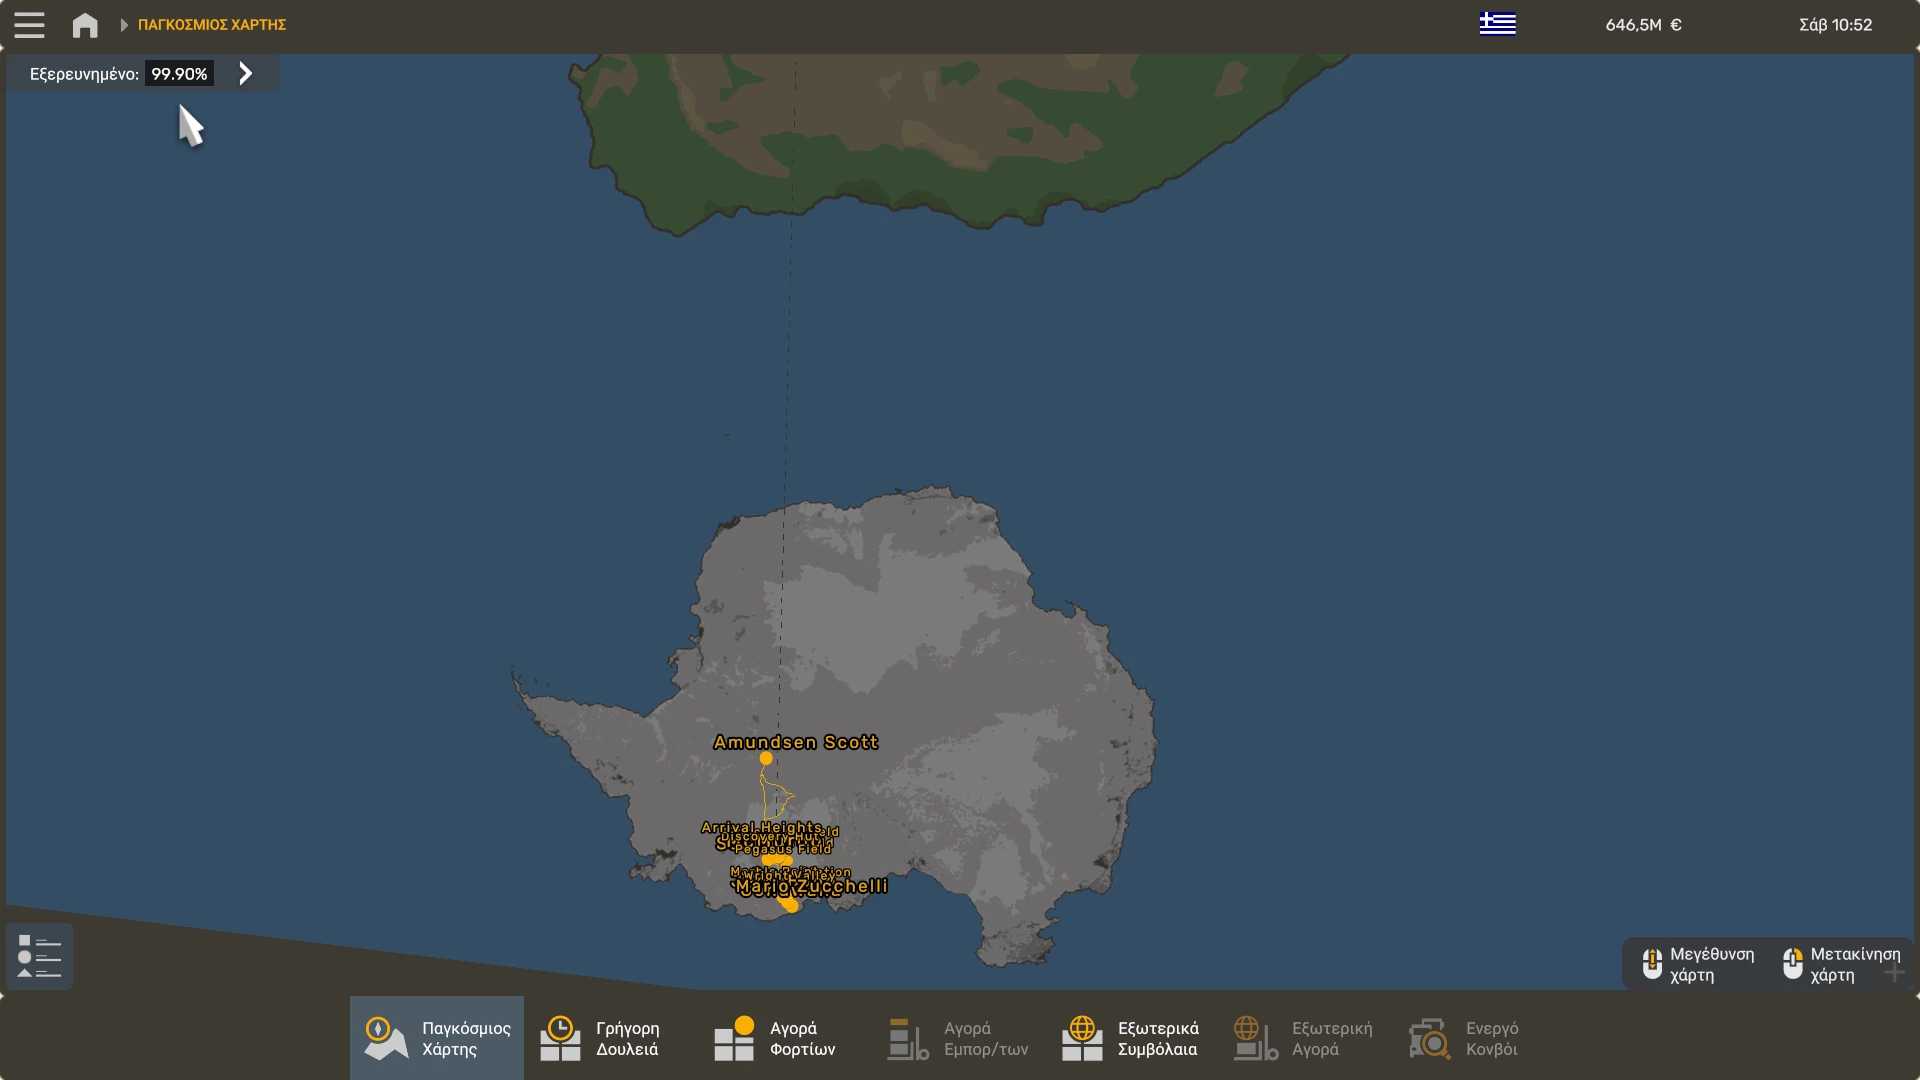Open map legend list icon
The image size is (1920, 1080).
[x=39, y=957]
